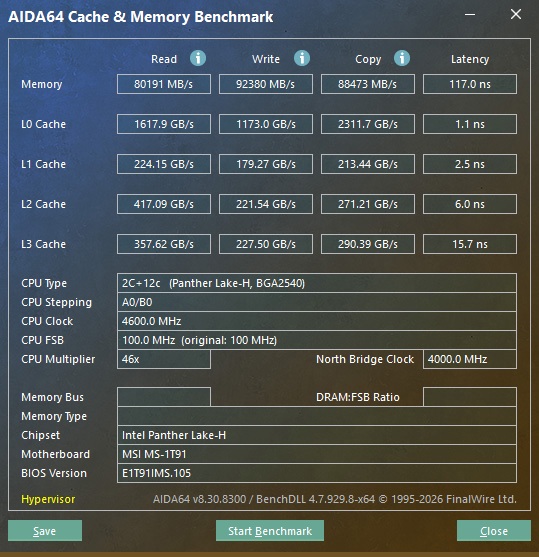This screenshot has height=557, width=539.
Task: Click the L3 Cache latency 15.7 ns
Action: 470,244
